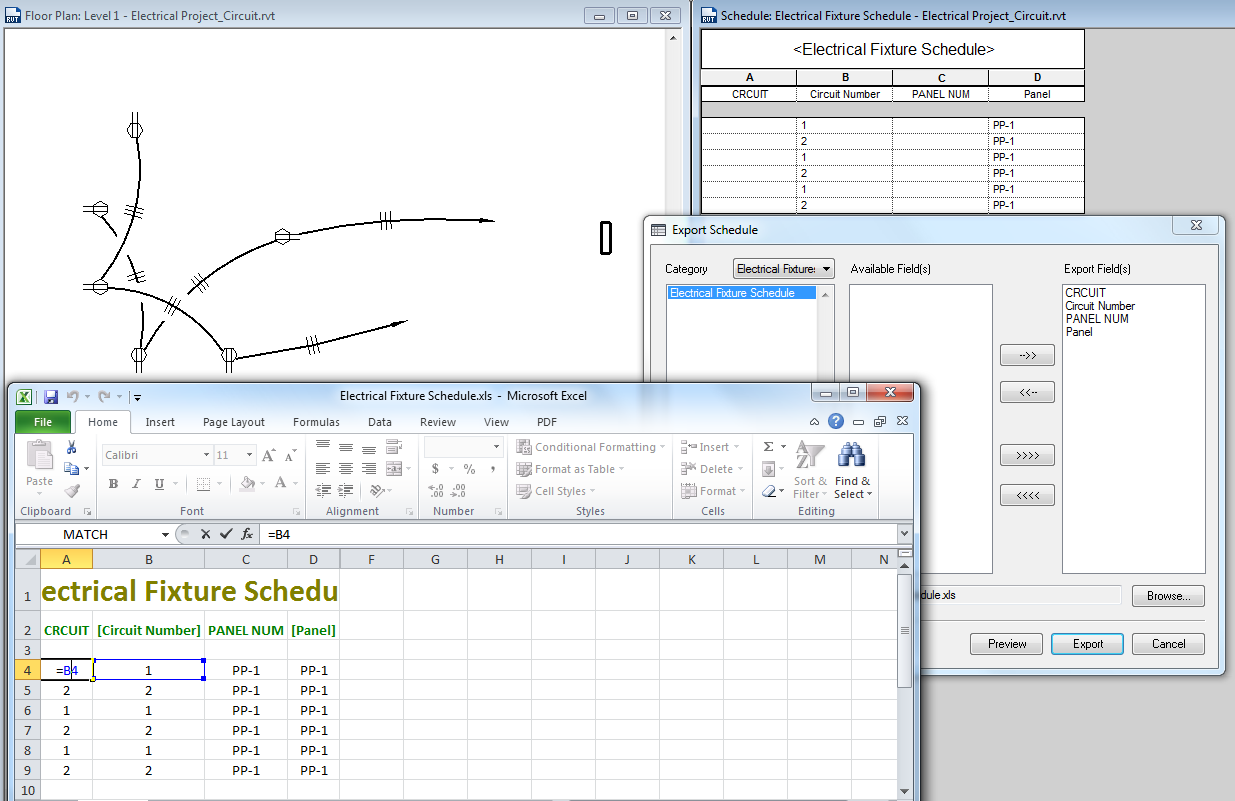
Task: Cancel formula entry with X icon
Action: coord(205,535)
